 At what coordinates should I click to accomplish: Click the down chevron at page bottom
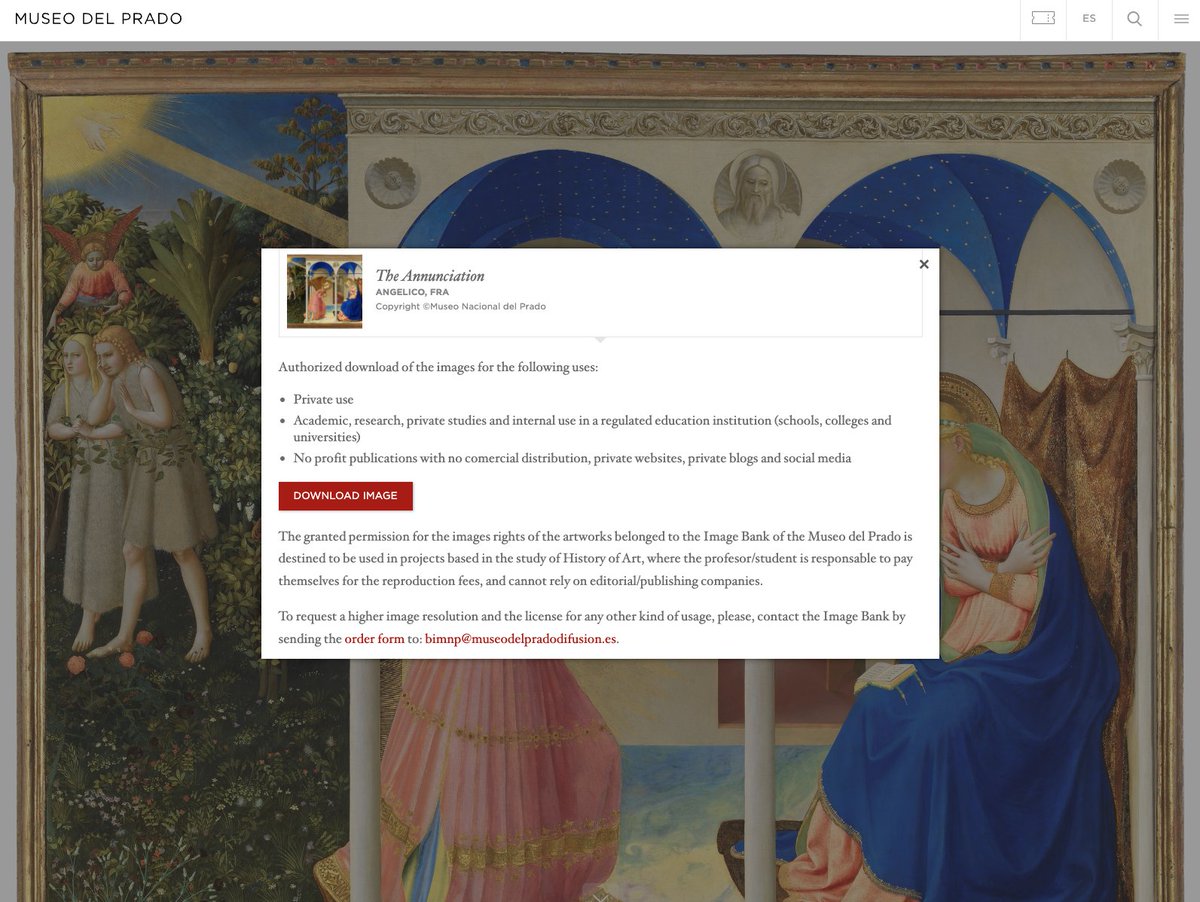[600, 896]
